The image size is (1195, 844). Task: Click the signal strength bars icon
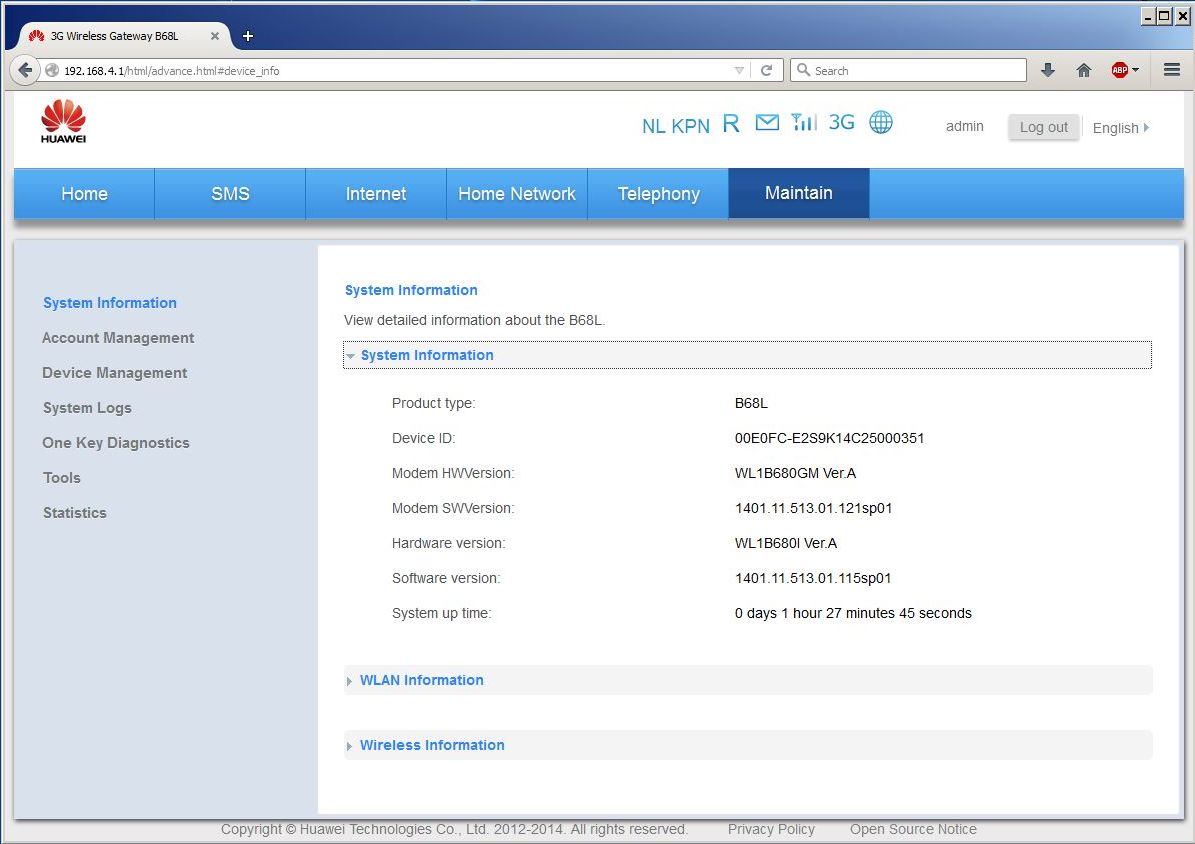coord(803,122)
